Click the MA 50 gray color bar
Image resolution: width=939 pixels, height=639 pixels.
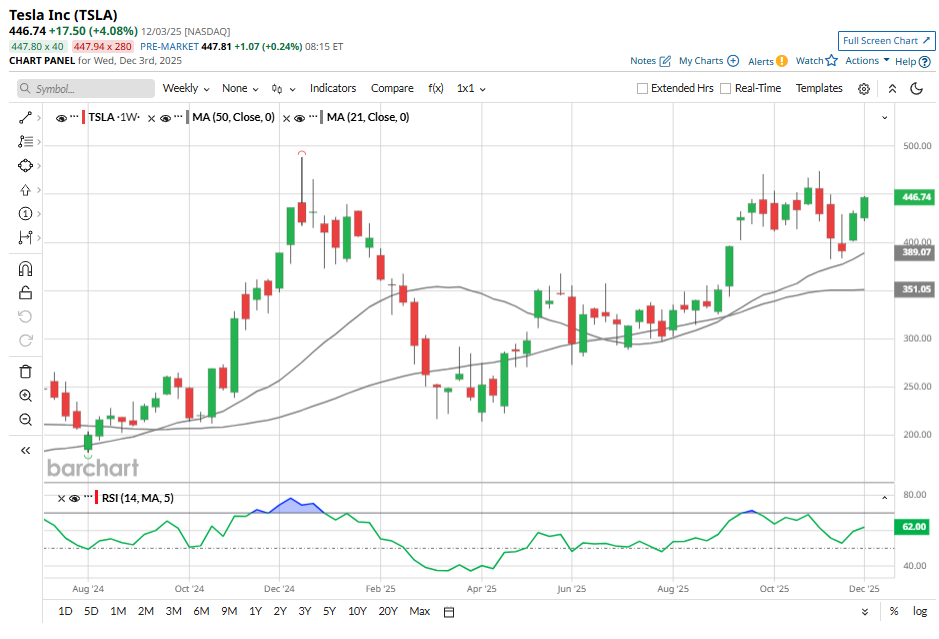[188, 117]
